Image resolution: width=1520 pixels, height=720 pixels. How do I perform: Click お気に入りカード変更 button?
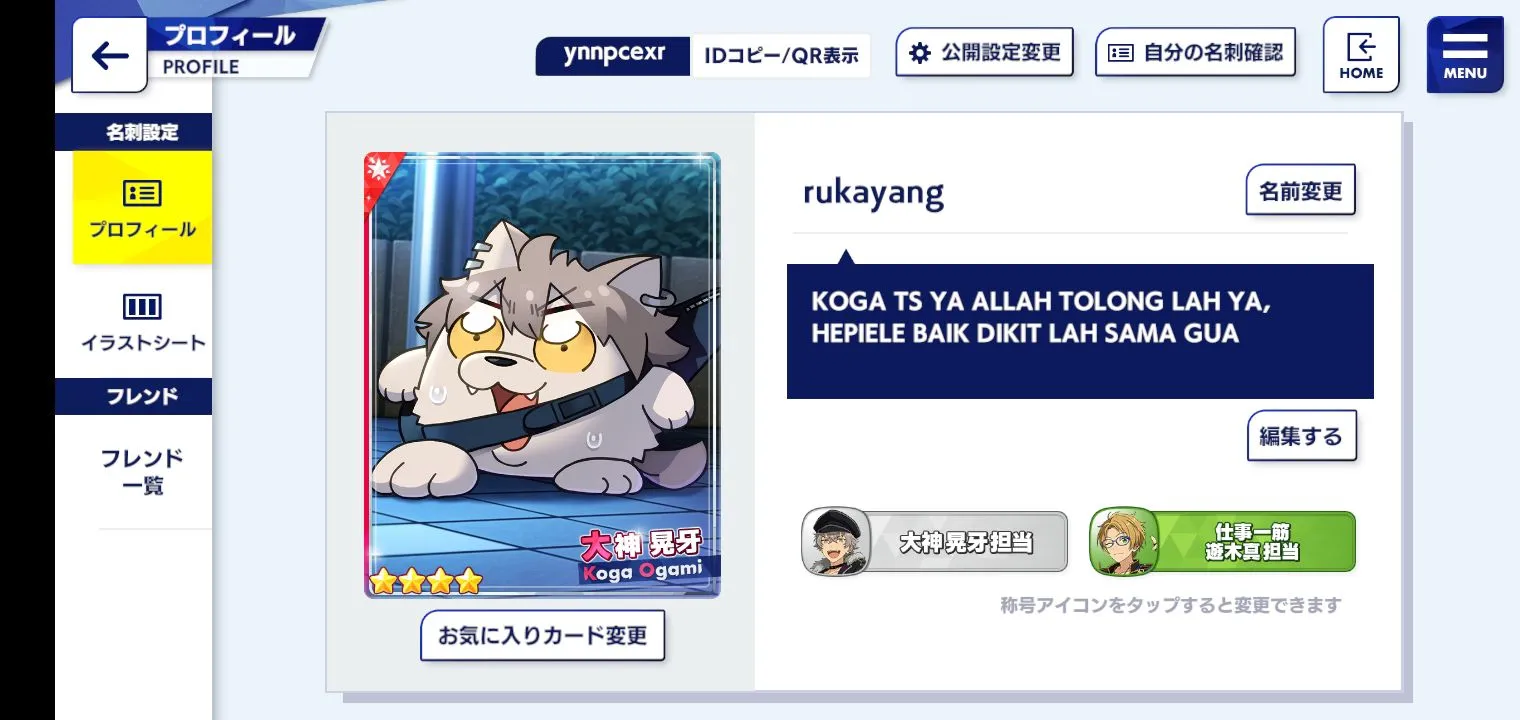pyautogui.click(x=542, y=635)
